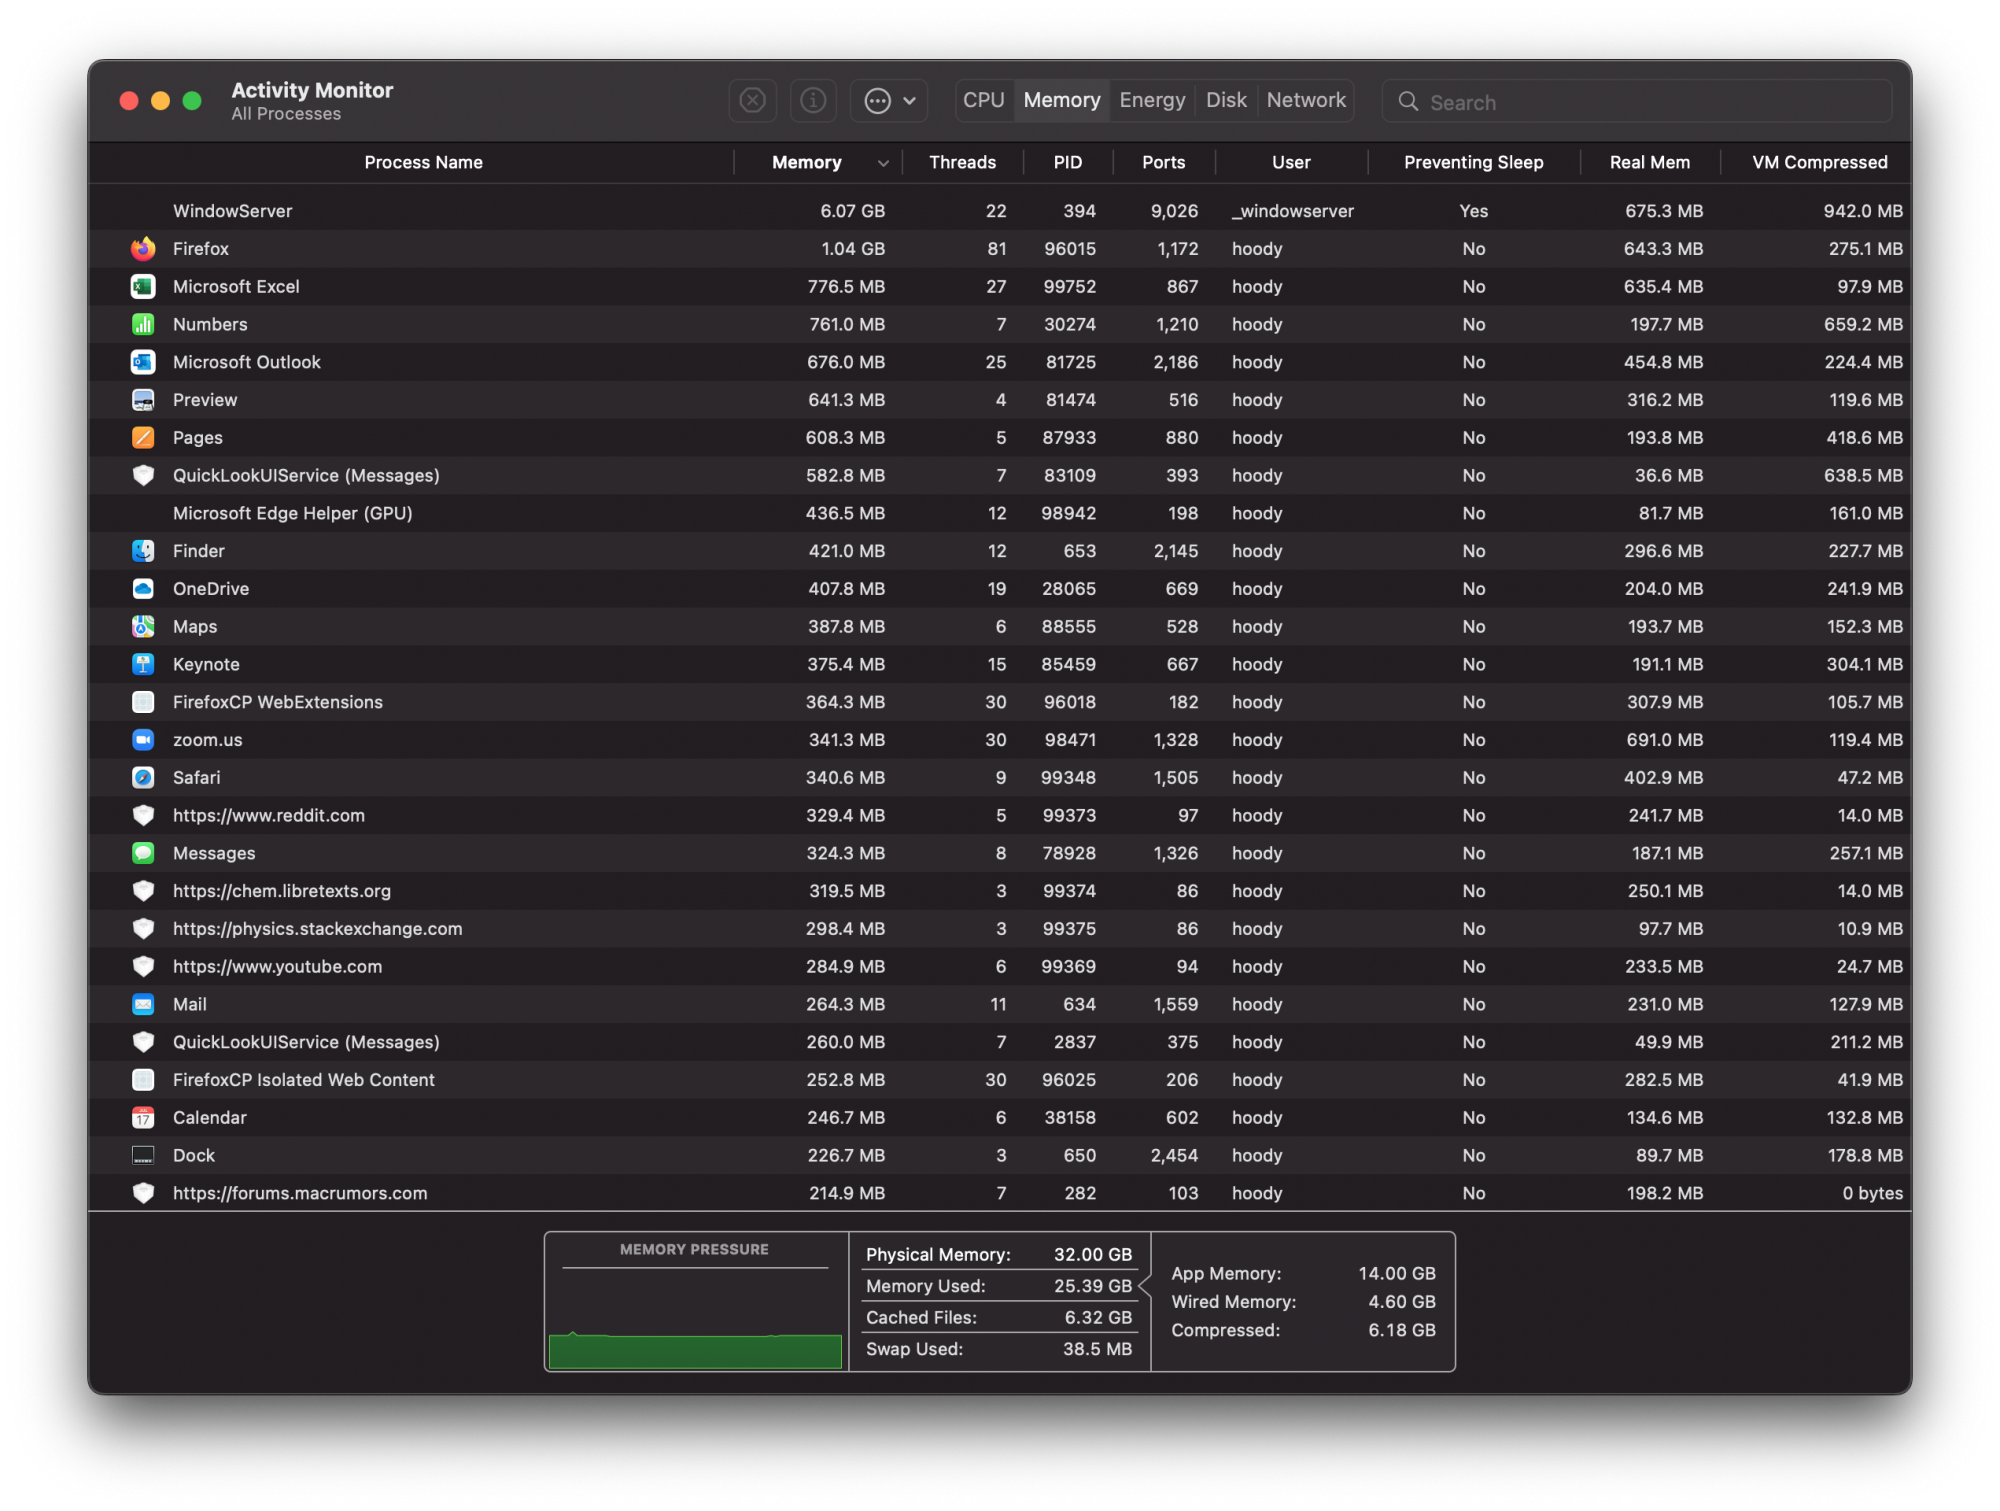Image resolution: width=2000 pixels, height=1511 pixels.
Task: Toggle Memory column sort order arrow
Action: point(883,163)
